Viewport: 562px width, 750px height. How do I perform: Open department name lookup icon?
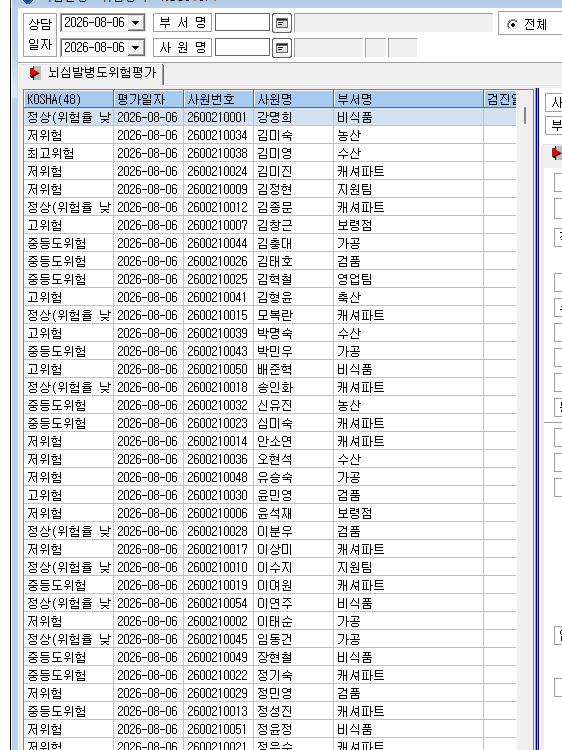click(282, 23)
